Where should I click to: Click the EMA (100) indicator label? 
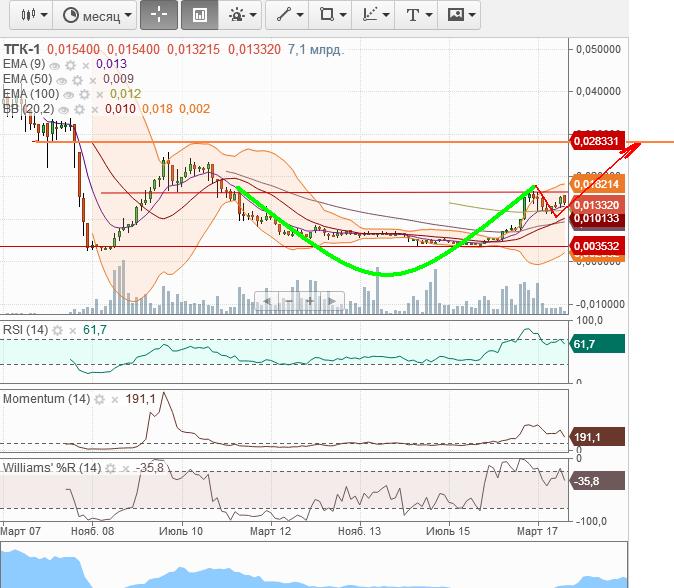tap(31, 94)
